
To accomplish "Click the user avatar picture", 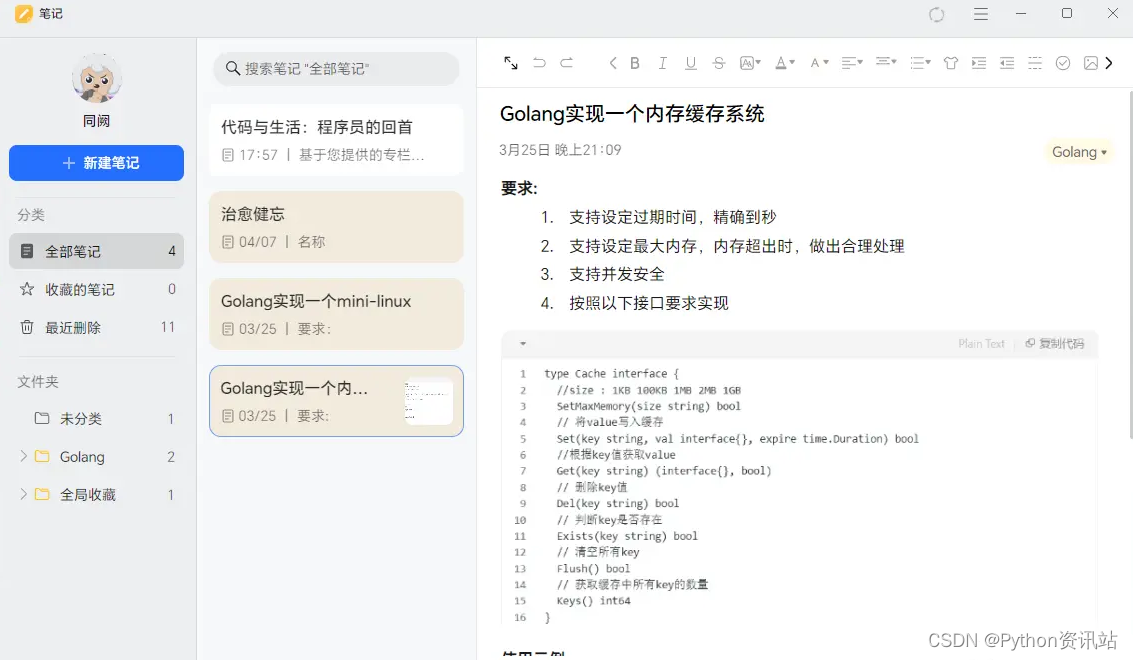I will pos(97,78).
